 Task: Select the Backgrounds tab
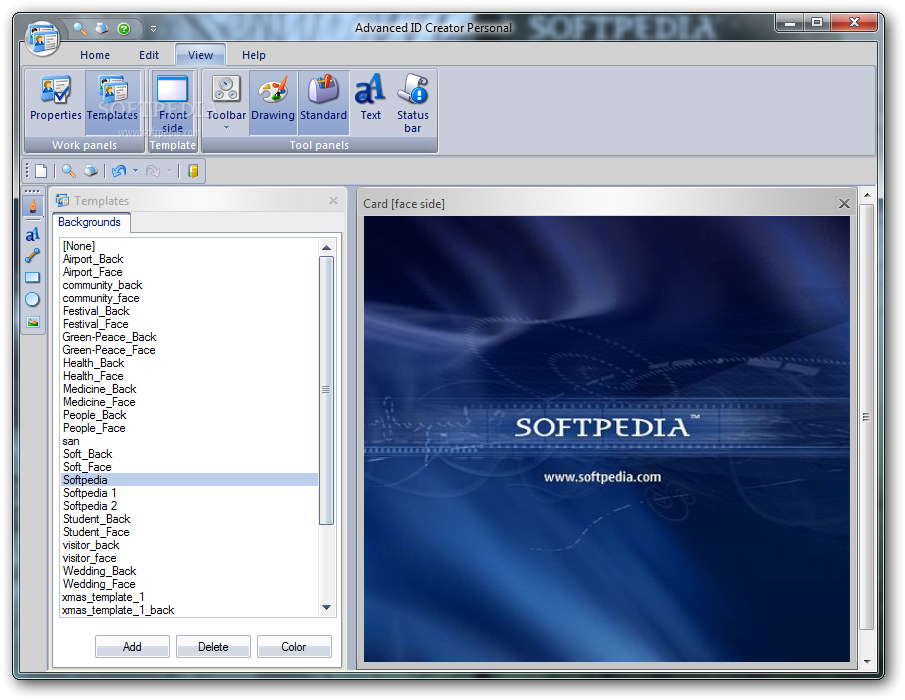coord(90,222)
